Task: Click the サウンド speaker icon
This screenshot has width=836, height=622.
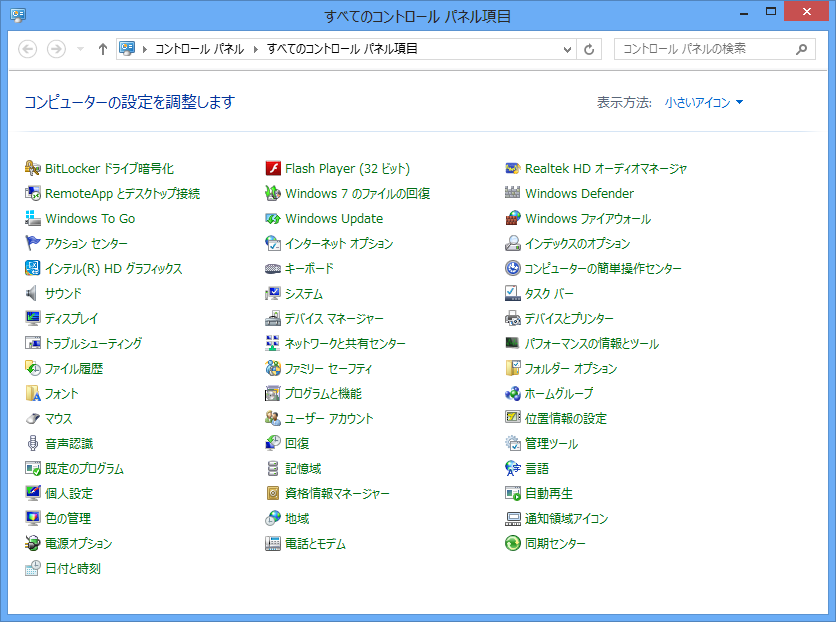Action: coord(33,293)
